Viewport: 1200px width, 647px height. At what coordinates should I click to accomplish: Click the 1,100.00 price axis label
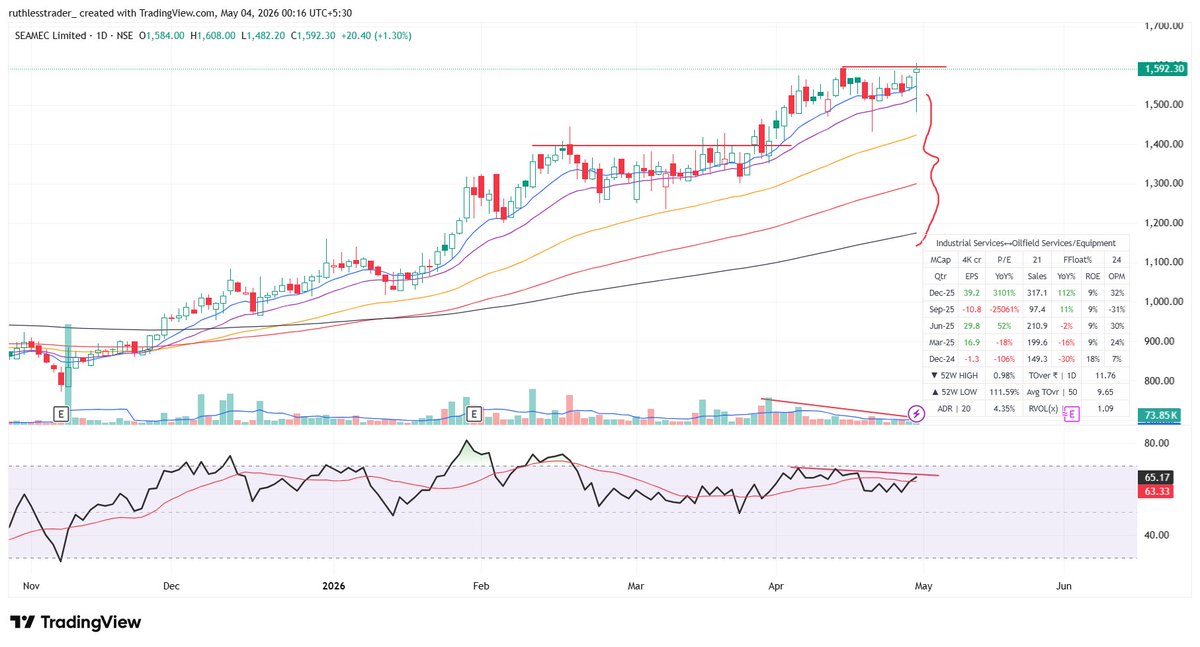click(x=1162, y=262)
